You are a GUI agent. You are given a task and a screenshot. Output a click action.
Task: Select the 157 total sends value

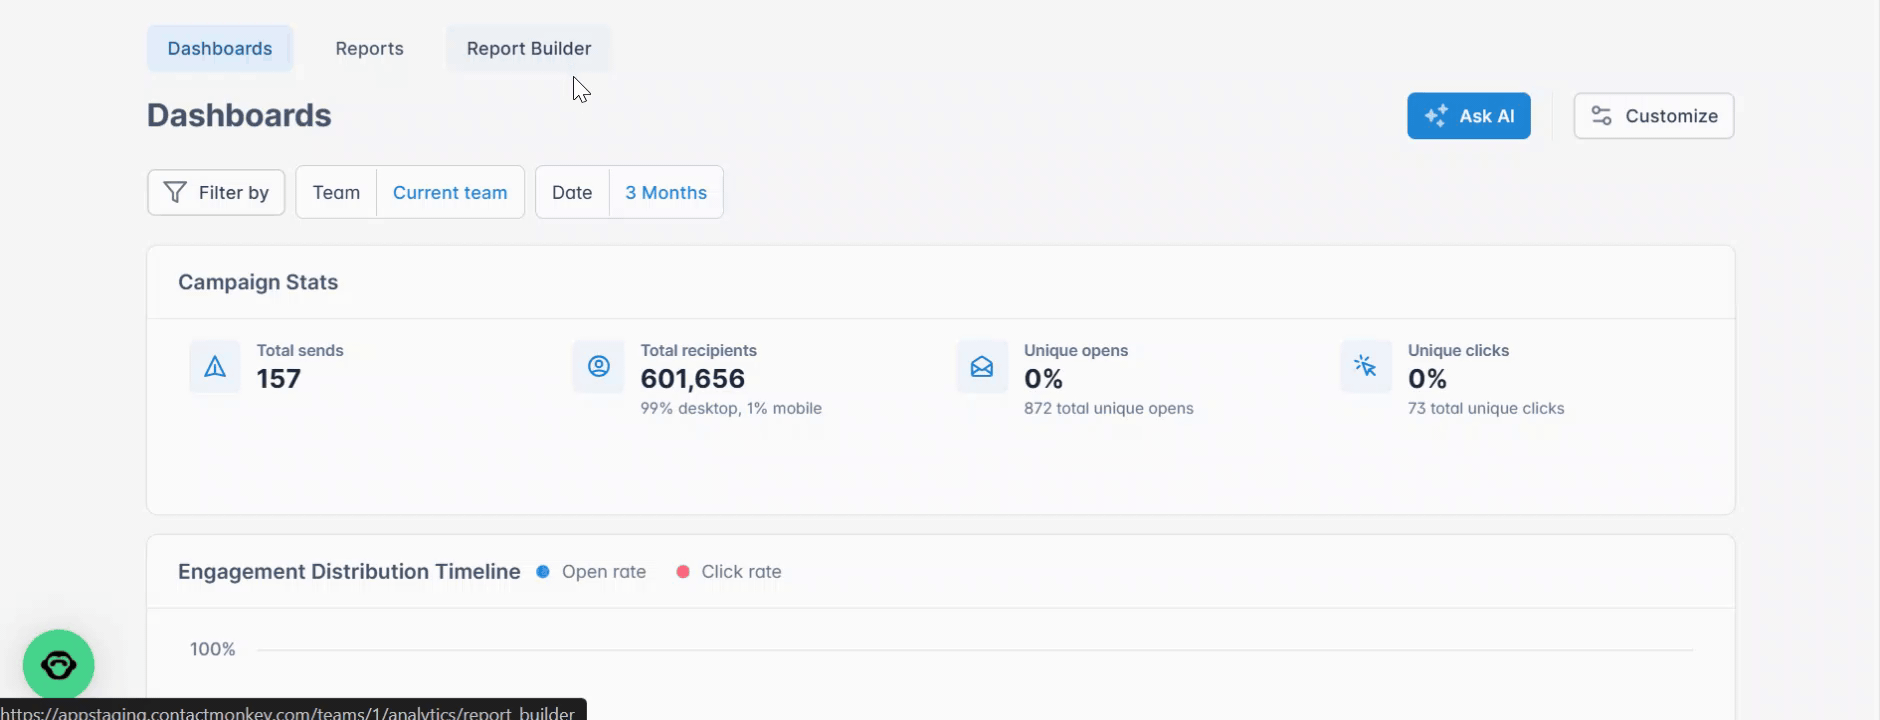pos(279,379)
